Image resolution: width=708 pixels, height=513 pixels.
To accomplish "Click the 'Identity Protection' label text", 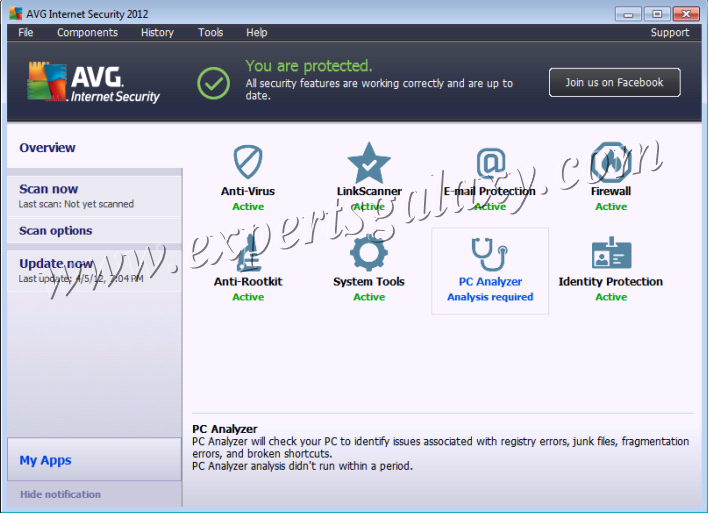I will [611, 281].
